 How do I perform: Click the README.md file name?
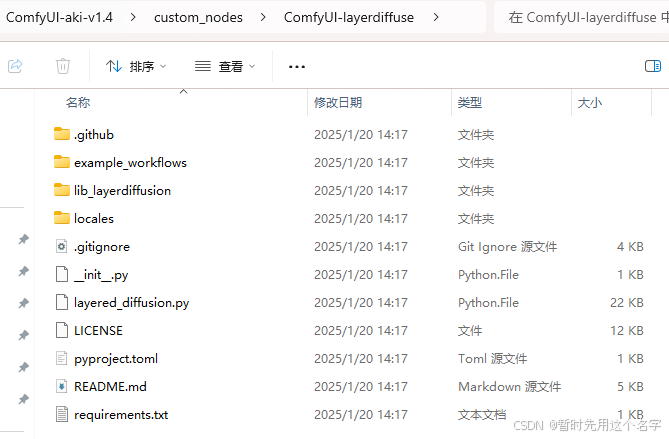point(111,387)
